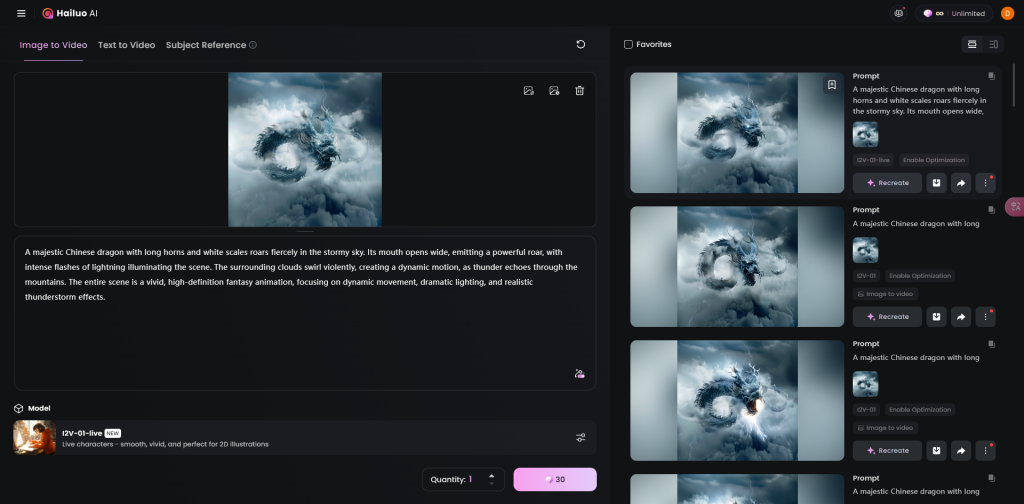Image resolution: width=1024 pixels, height=504 pixels.
Task: Click the Model section cube icon
Action: (x=18, y=408)
